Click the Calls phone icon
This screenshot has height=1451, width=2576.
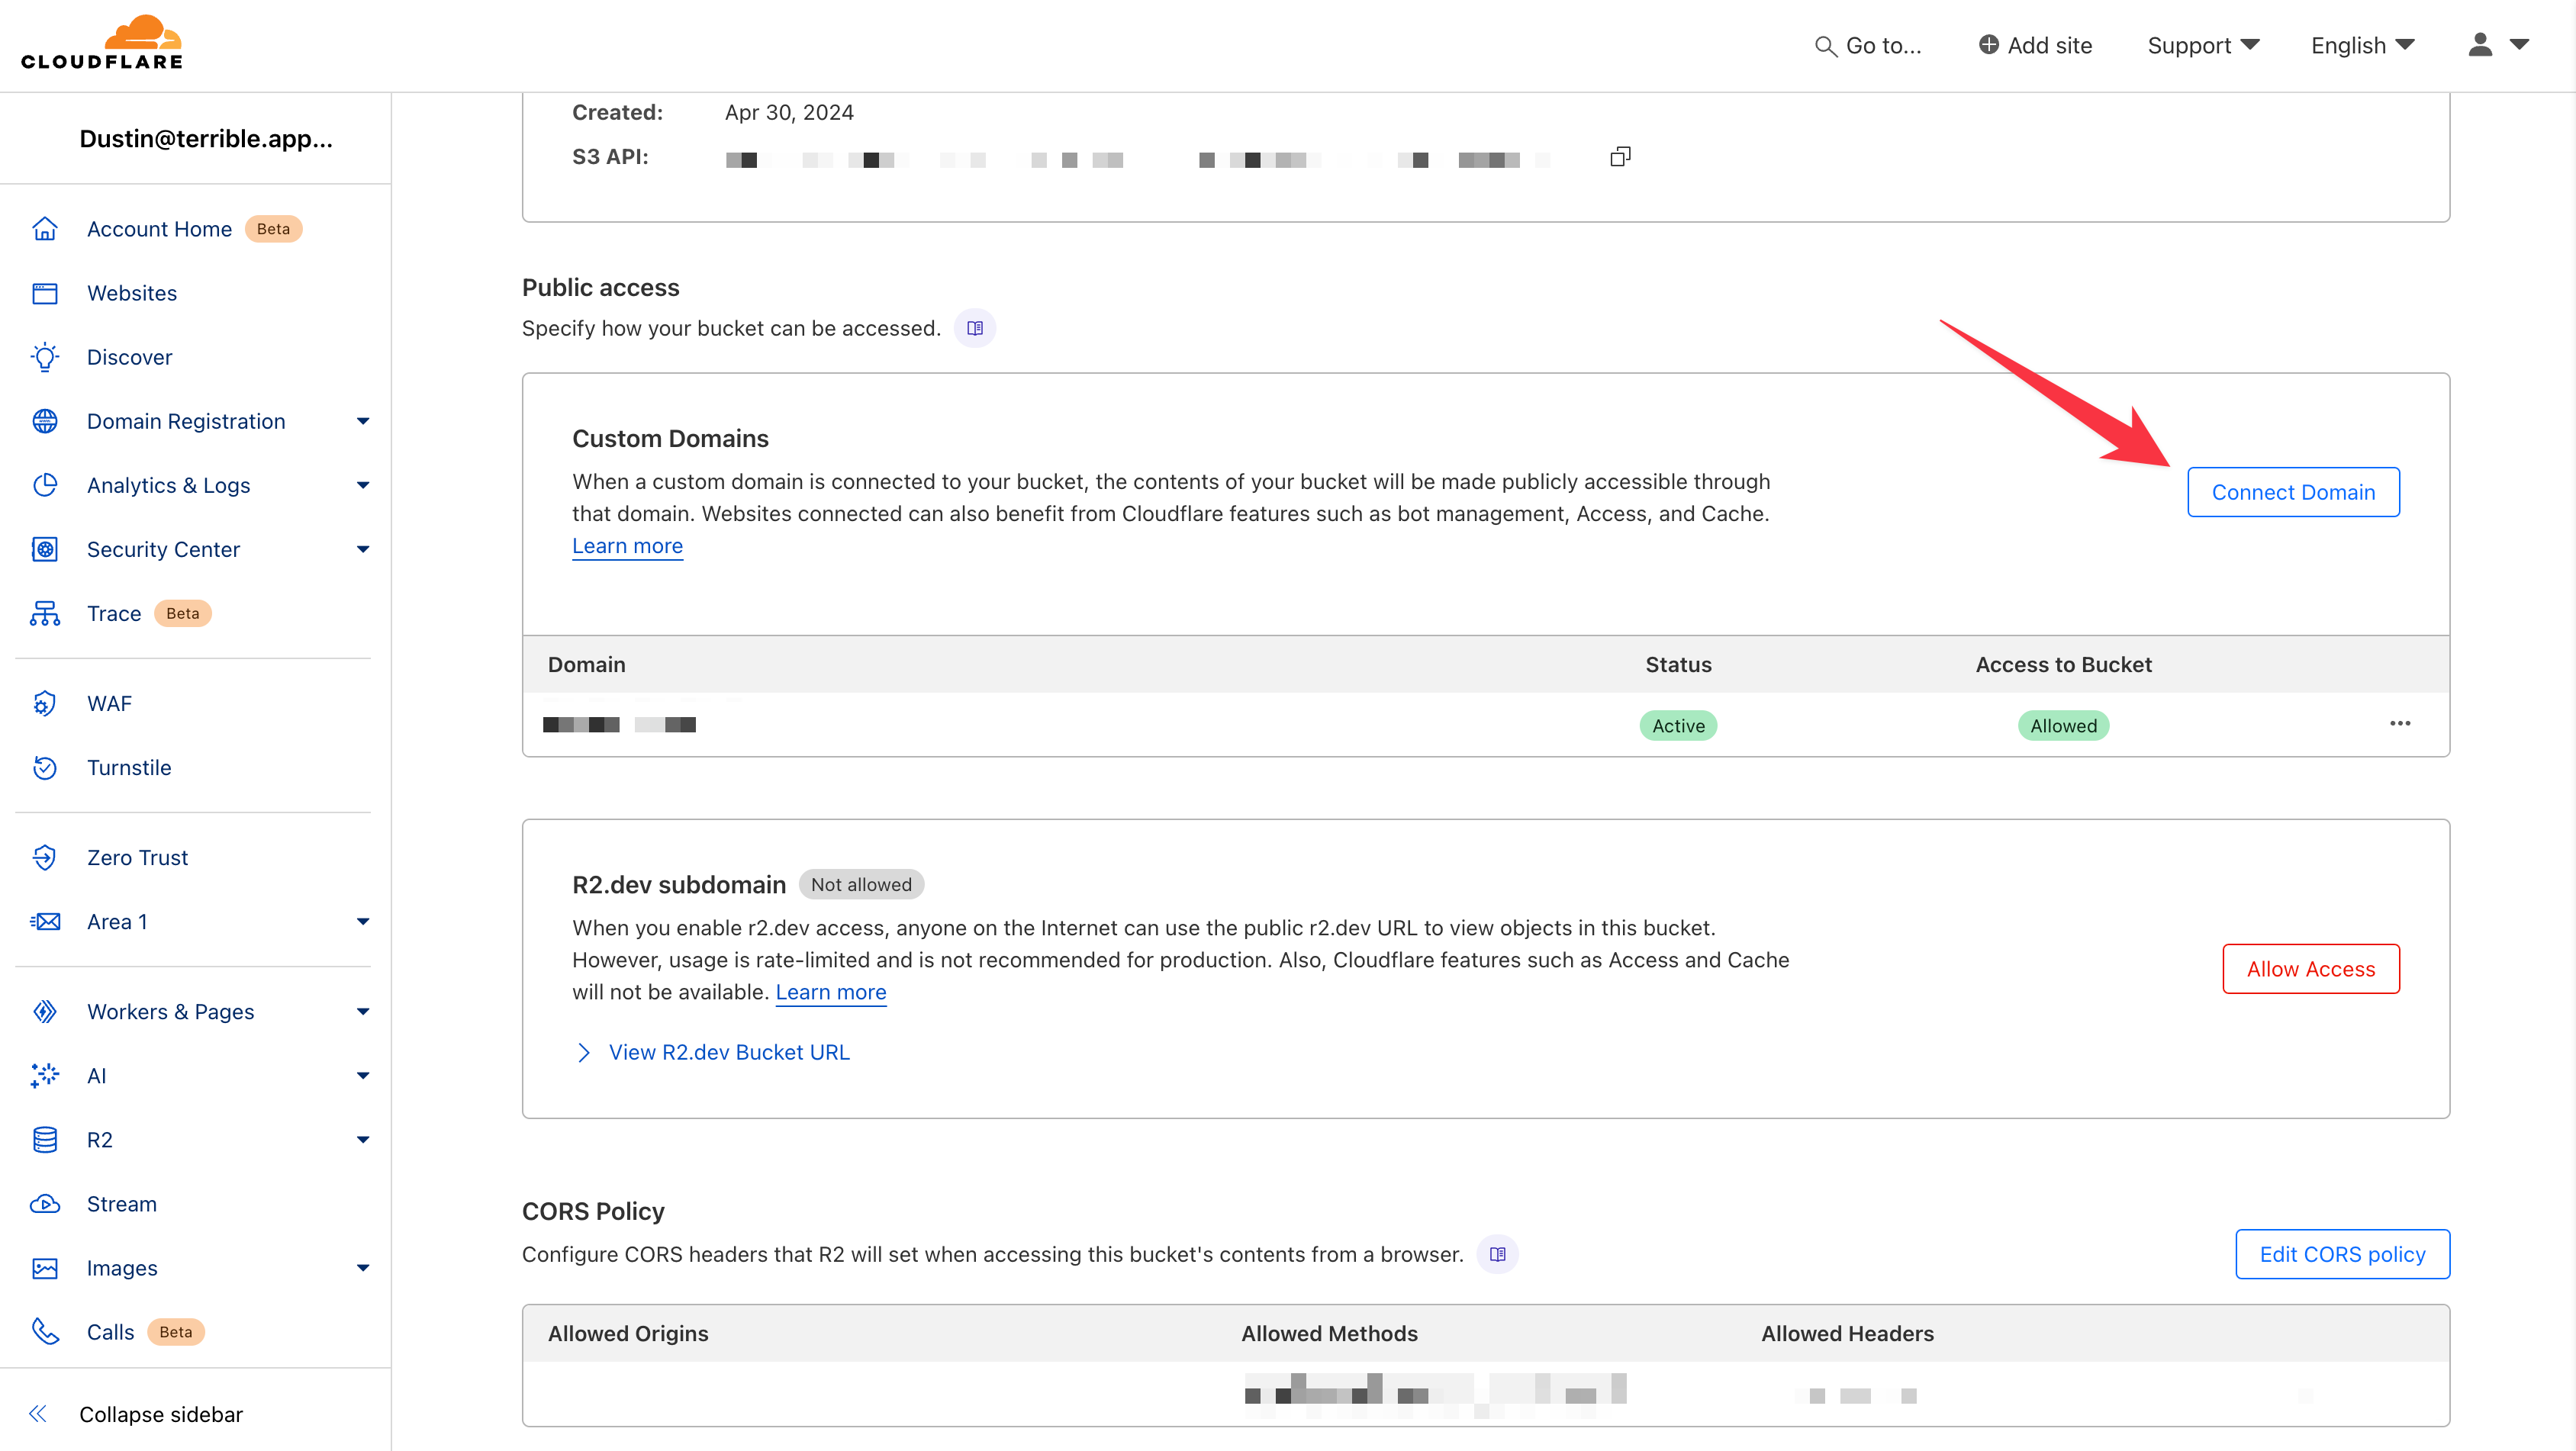pyautogui.click(x=45, y=1331)
